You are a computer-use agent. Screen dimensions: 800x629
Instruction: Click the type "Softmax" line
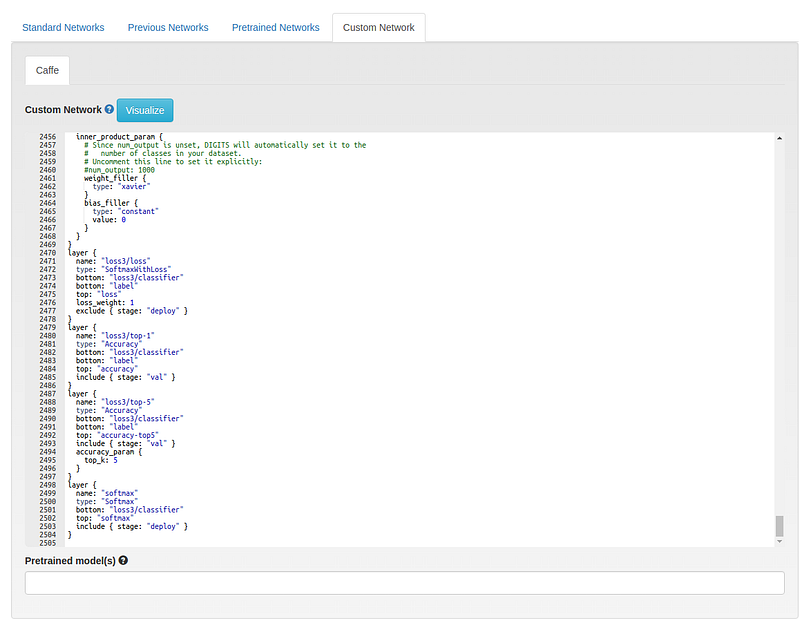point(107,501)
